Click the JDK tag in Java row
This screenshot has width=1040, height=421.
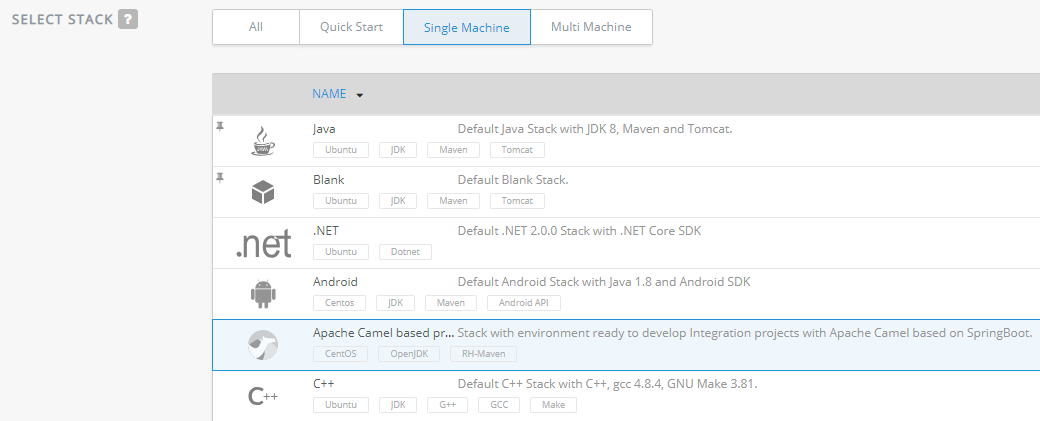398,150
